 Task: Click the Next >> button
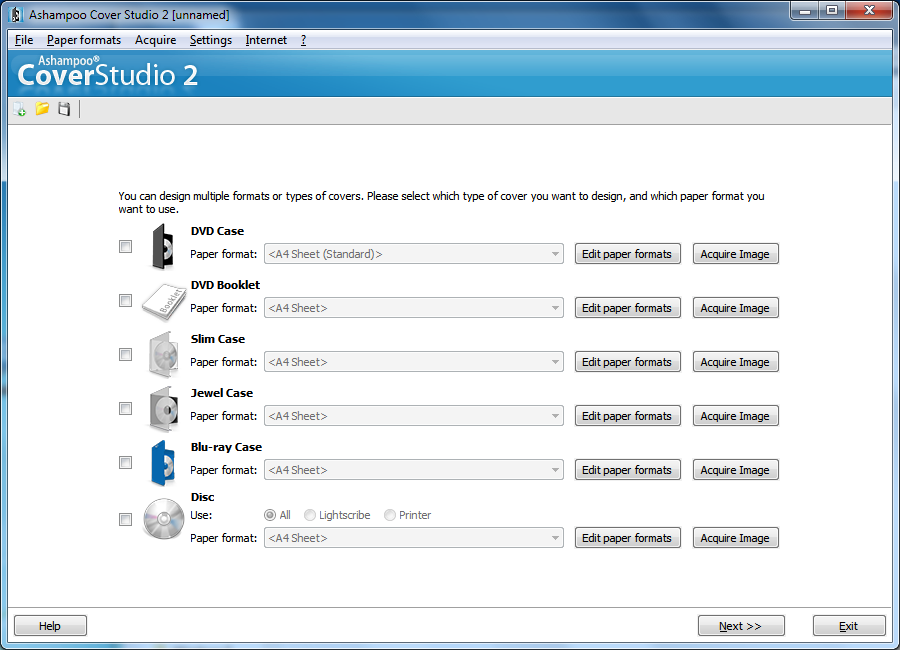coord(741,626)
